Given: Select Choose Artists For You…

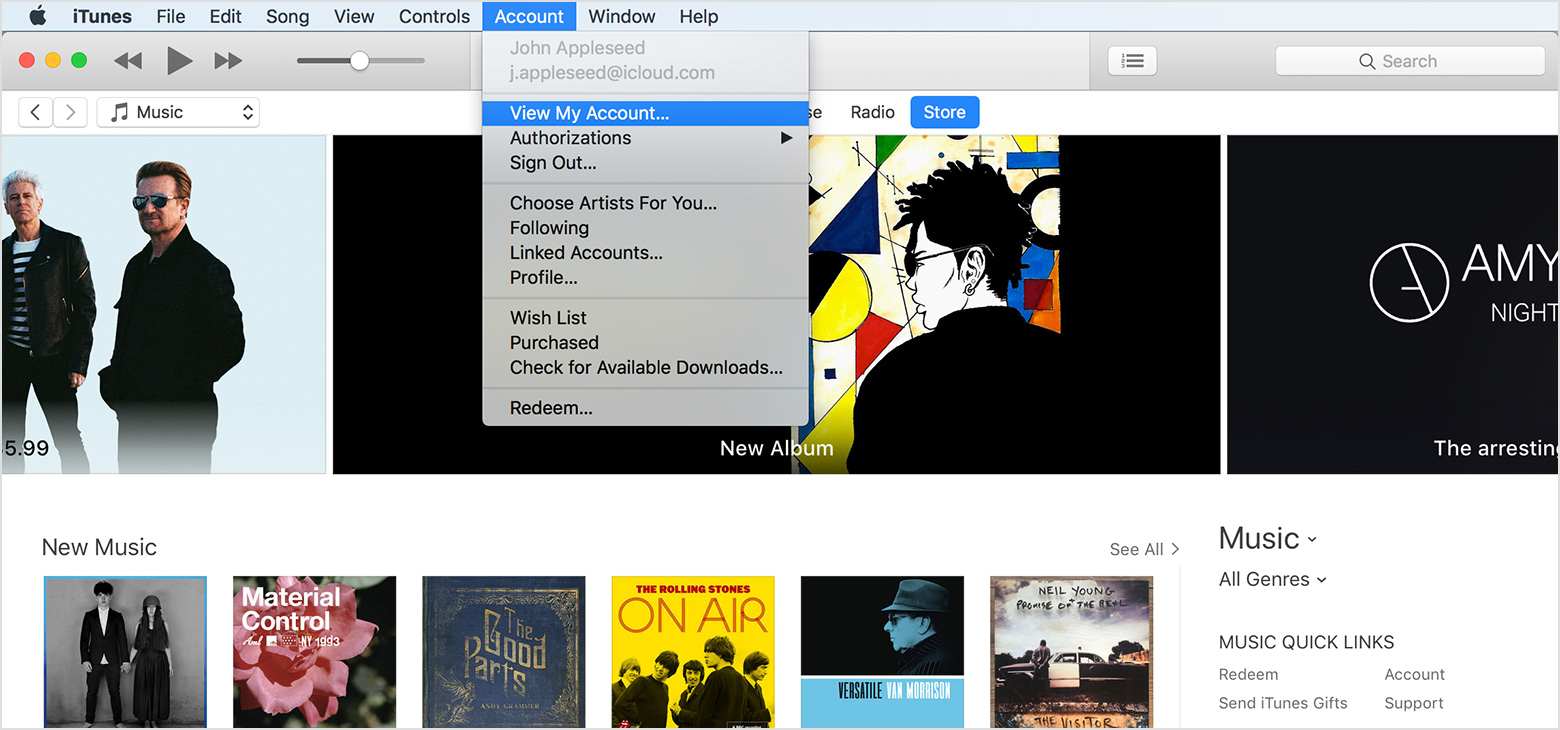Looking at the screenshot, I should pos(645,203).
